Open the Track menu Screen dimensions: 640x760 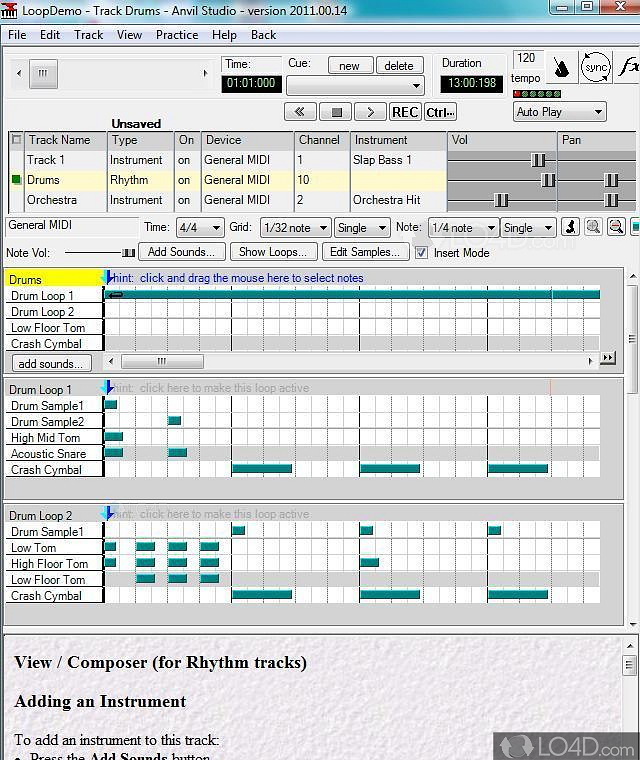coord(88,34)
